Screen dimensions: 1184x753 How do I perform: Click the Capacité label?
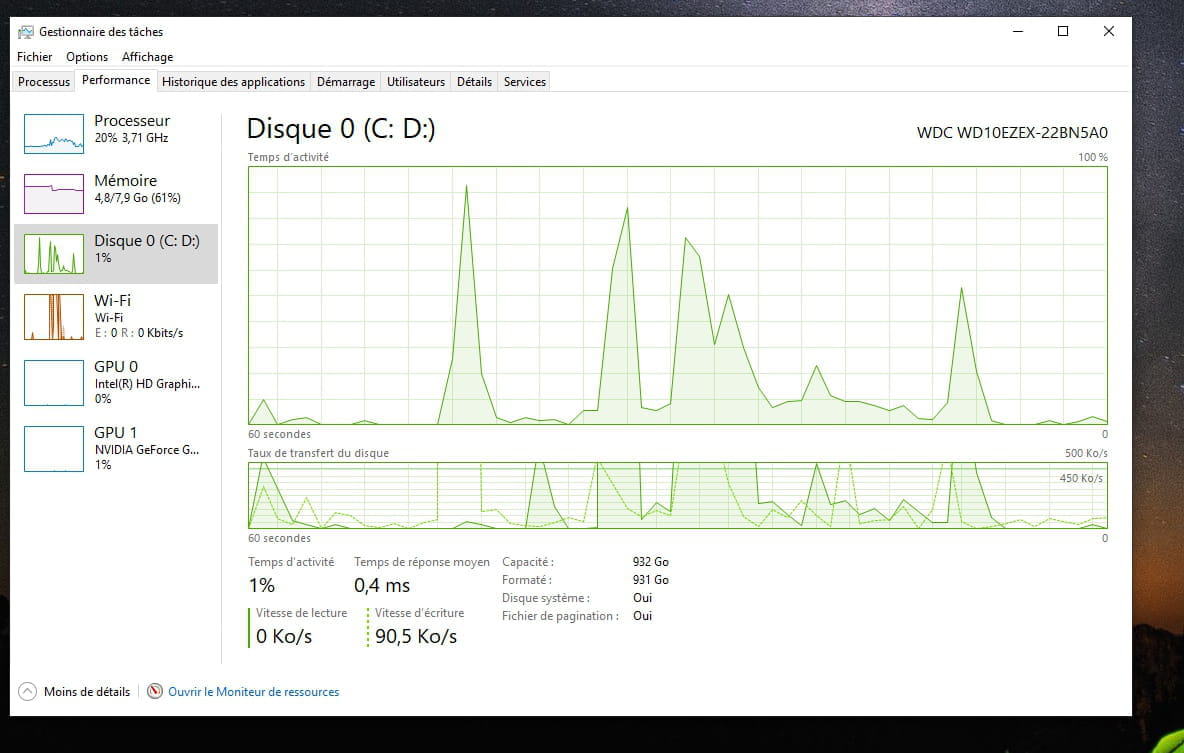528,562
